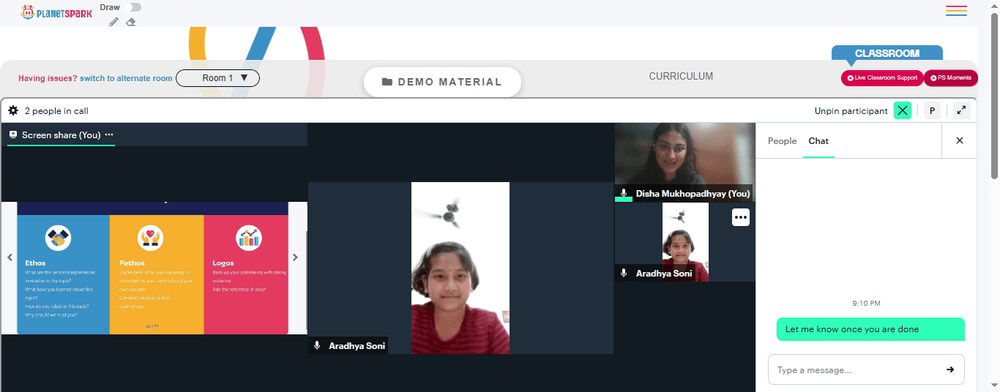Viewport: 1000px width, 392px height.
Task: Select the eraser tool
Action: [131, 22]
